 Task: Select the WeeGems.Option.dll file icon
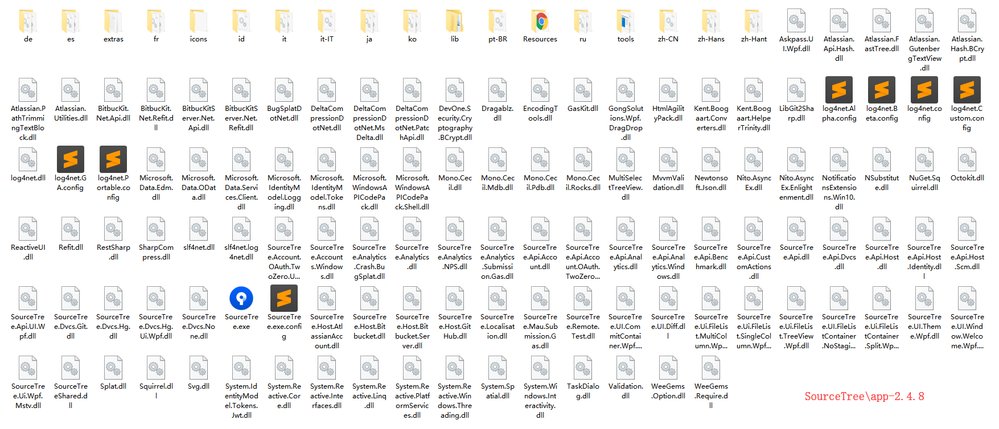[668, 368]
